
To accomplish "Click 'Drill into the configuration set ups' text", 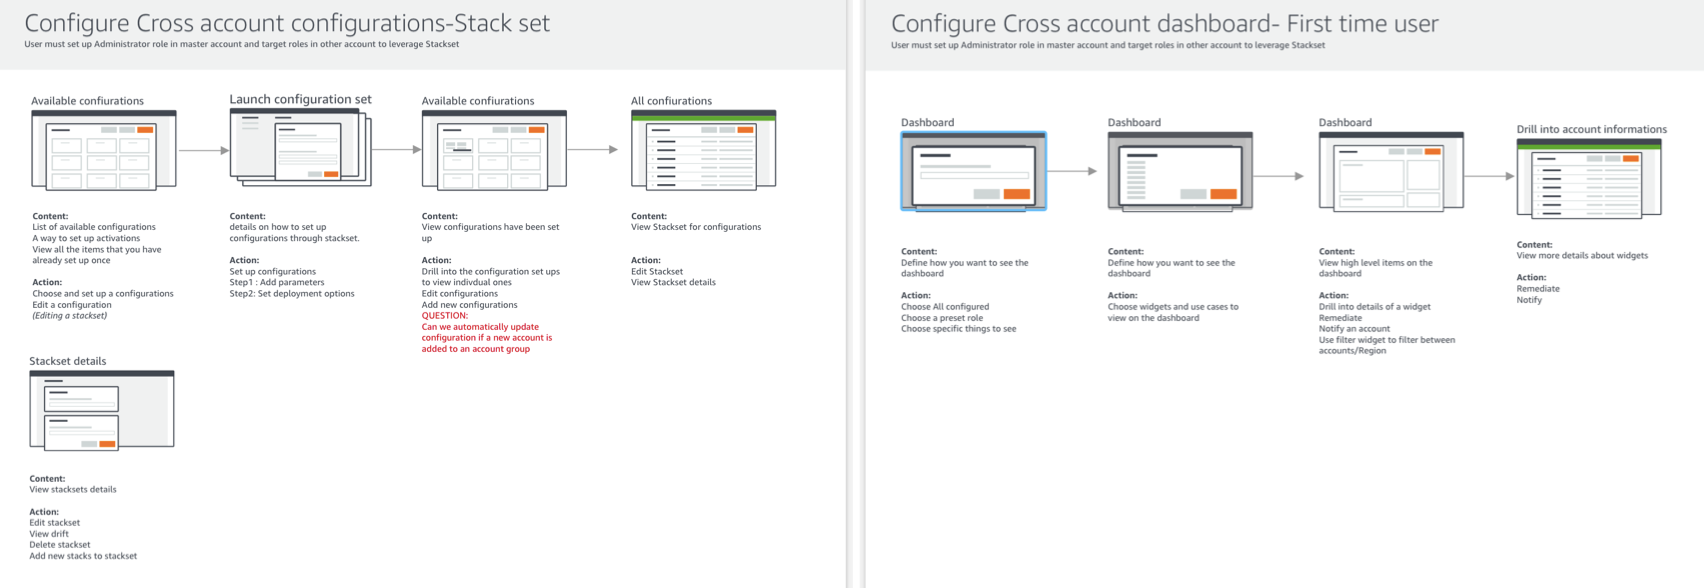I will (x=491, y=272).
